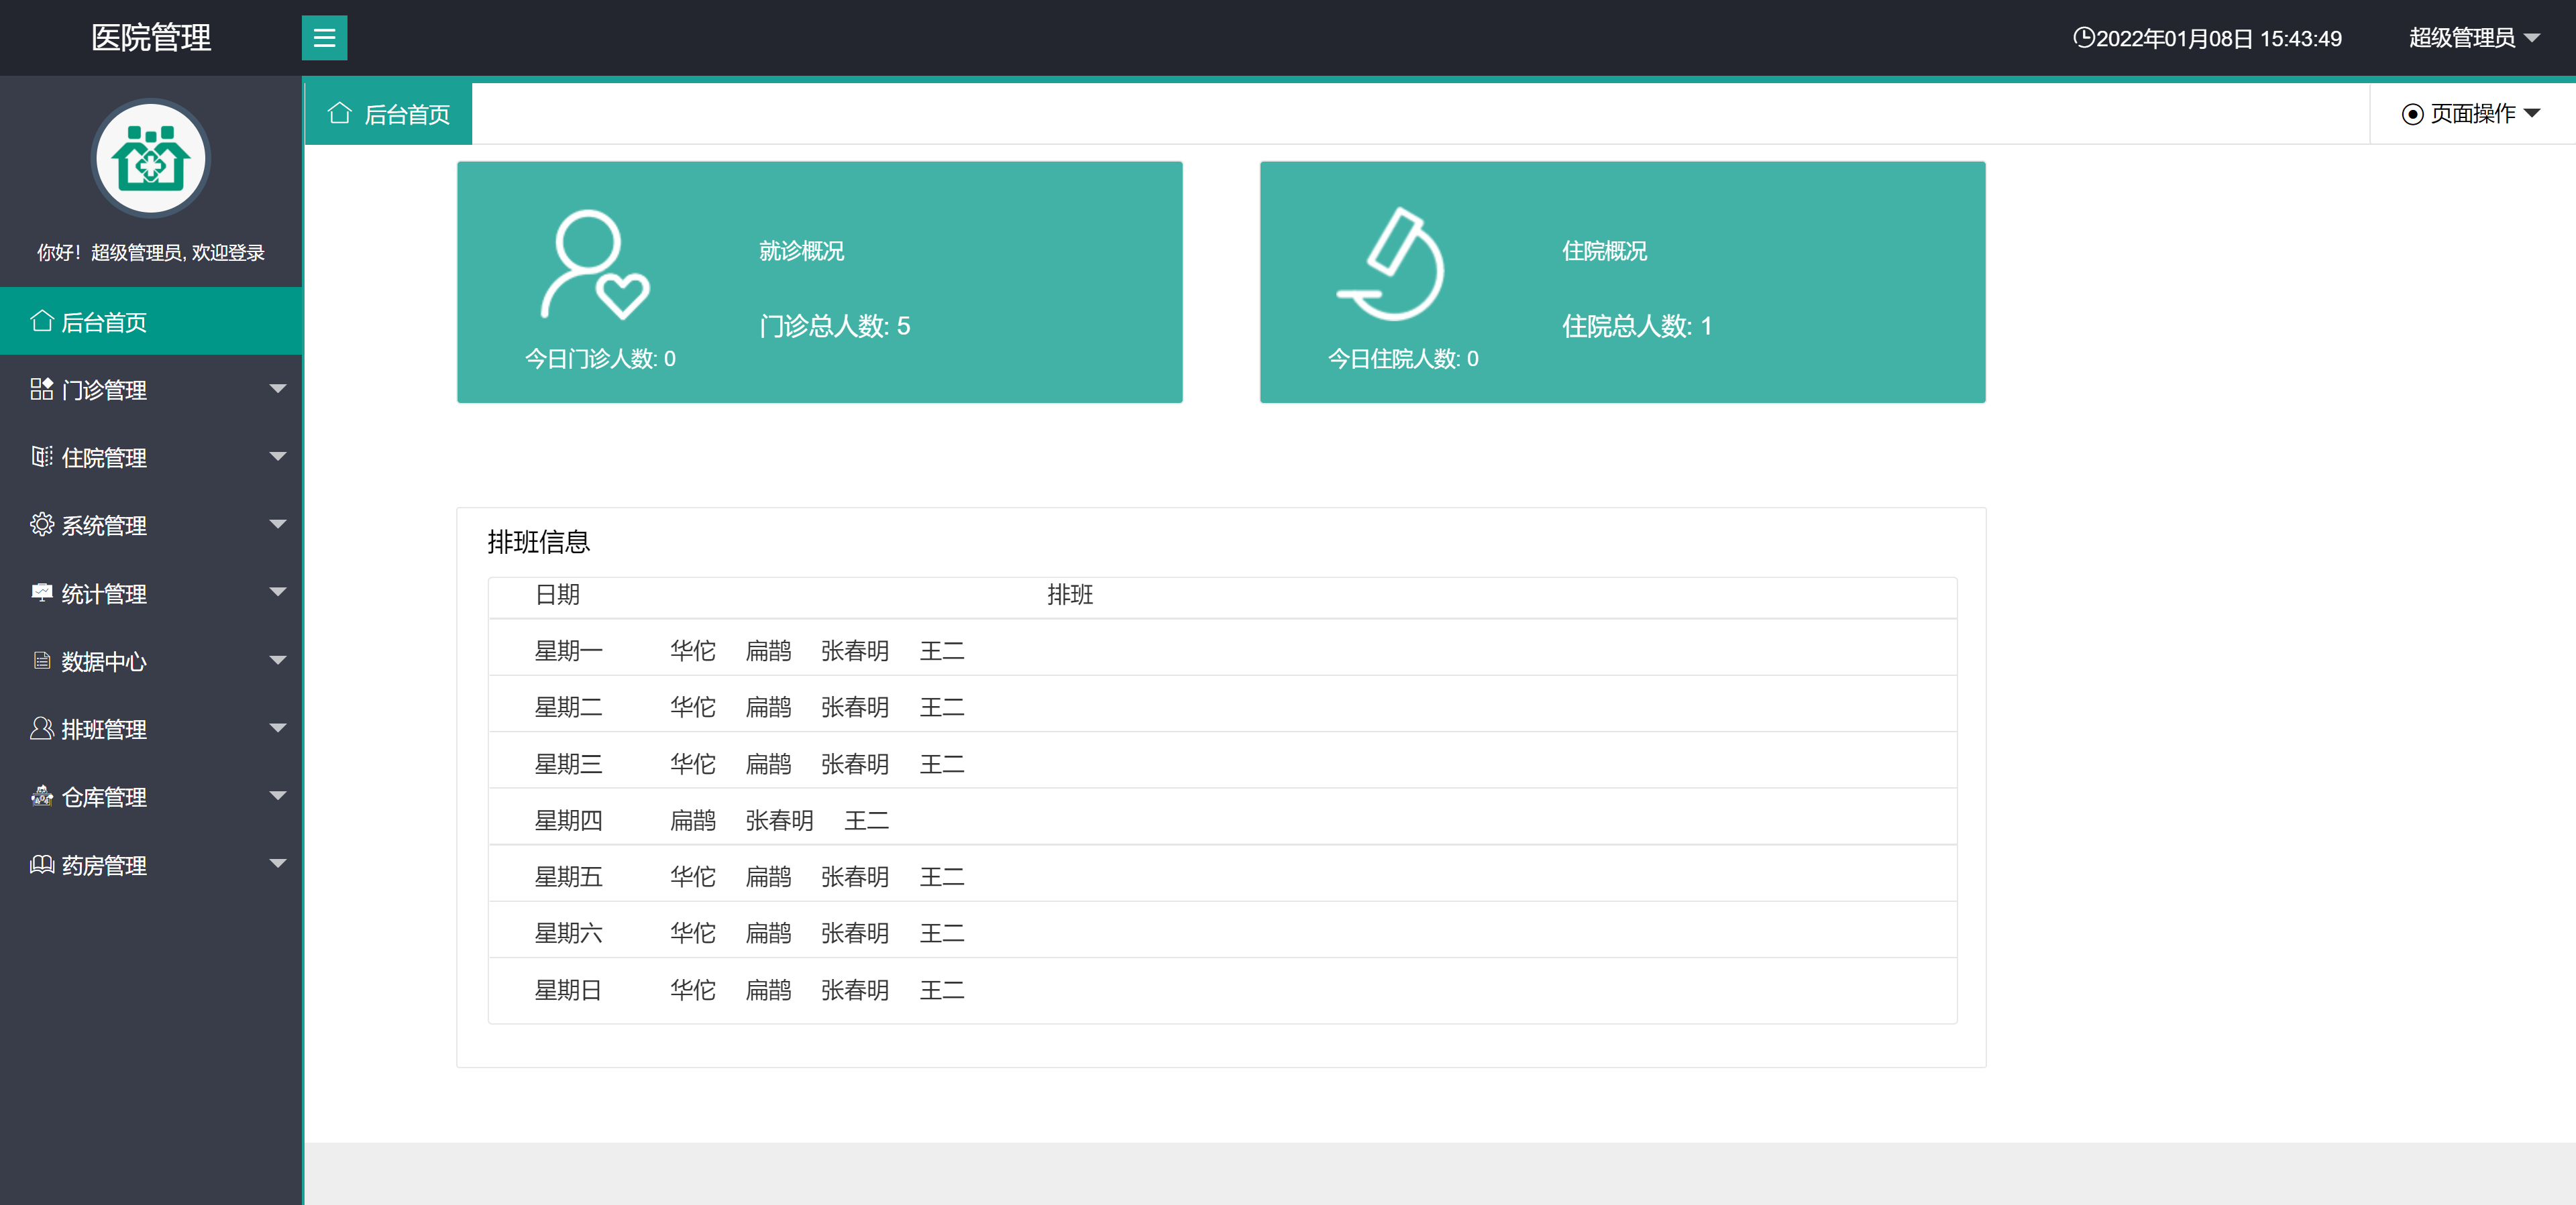The image size is (2576, 1205).
Task: Click the 医院管理 title logo
Action: [x=151, y=38]
